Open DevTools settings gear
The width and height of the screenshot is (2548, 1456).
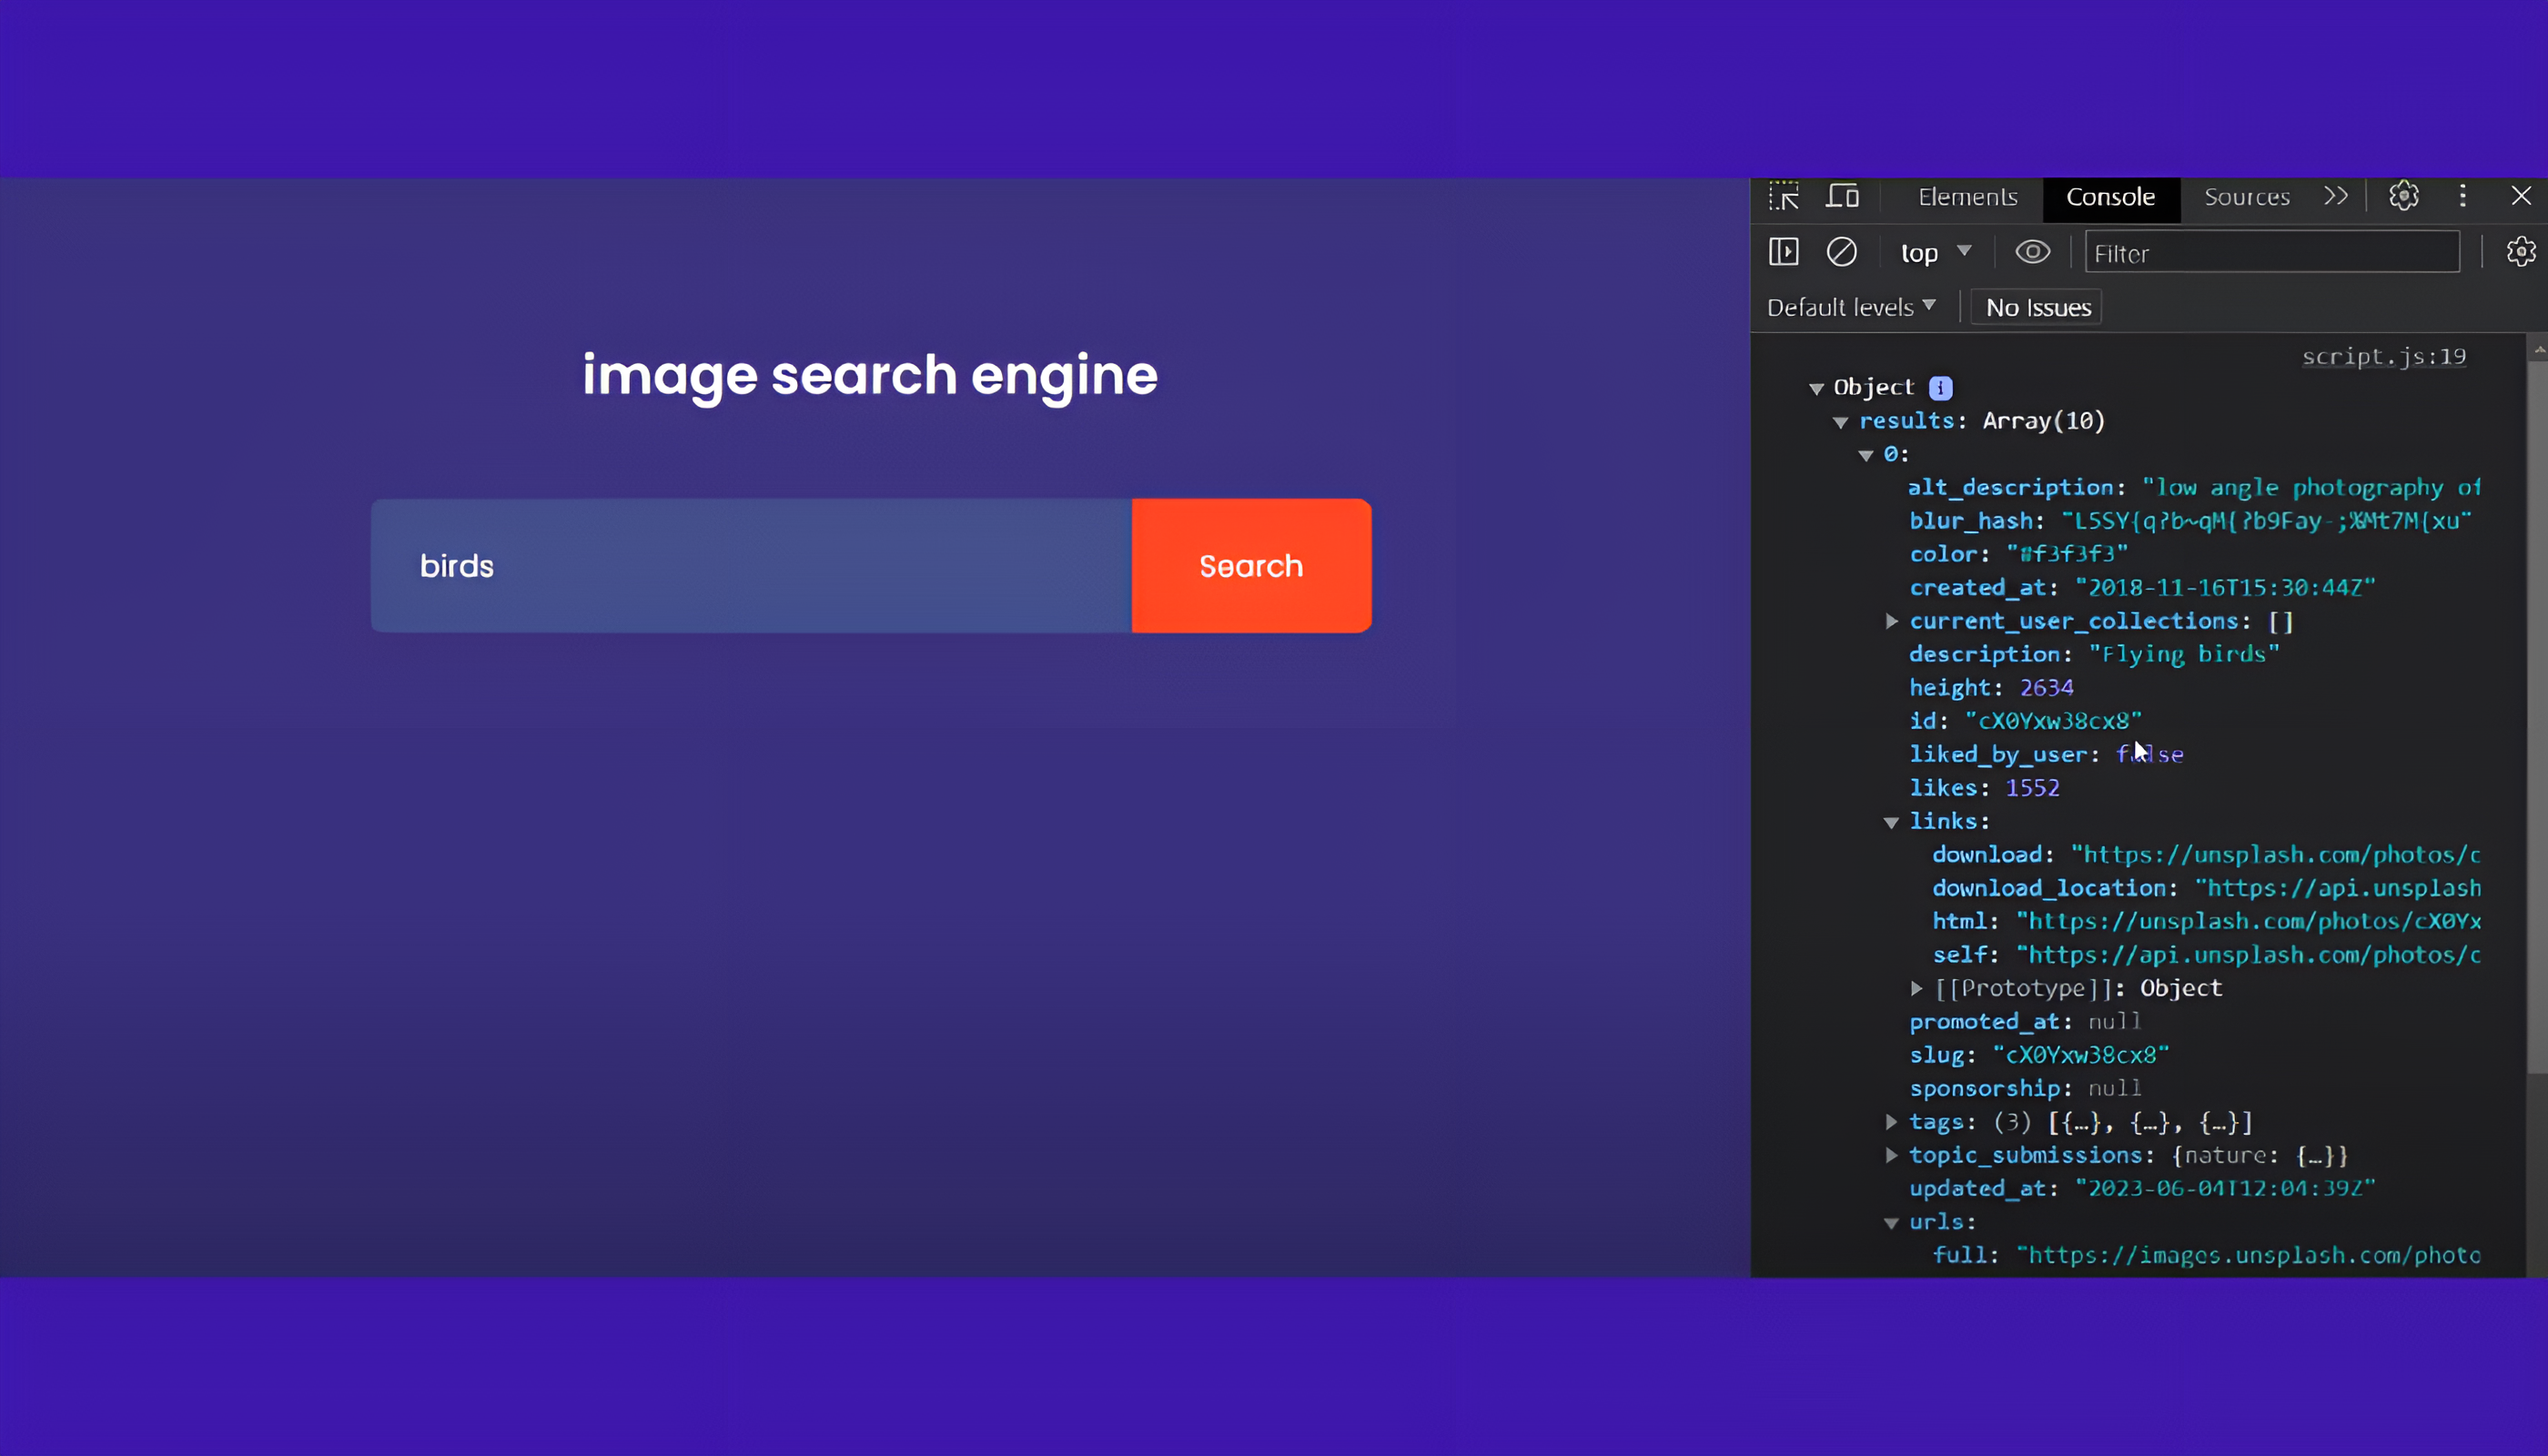2404,196
